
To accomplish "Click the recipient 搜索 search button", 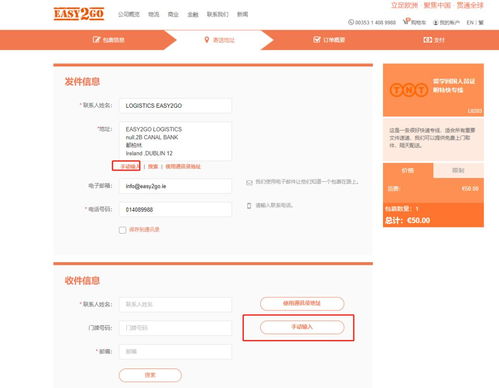I will point(150,375).
